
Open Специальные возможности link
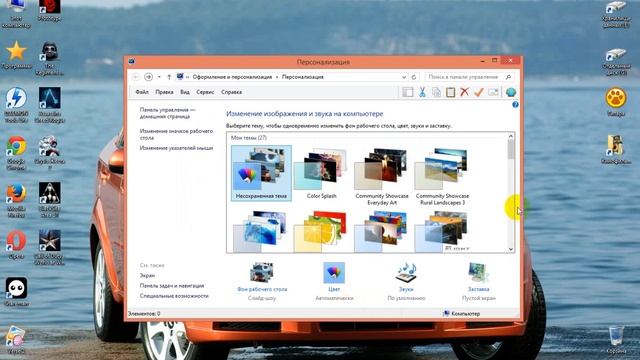[174, 296]
